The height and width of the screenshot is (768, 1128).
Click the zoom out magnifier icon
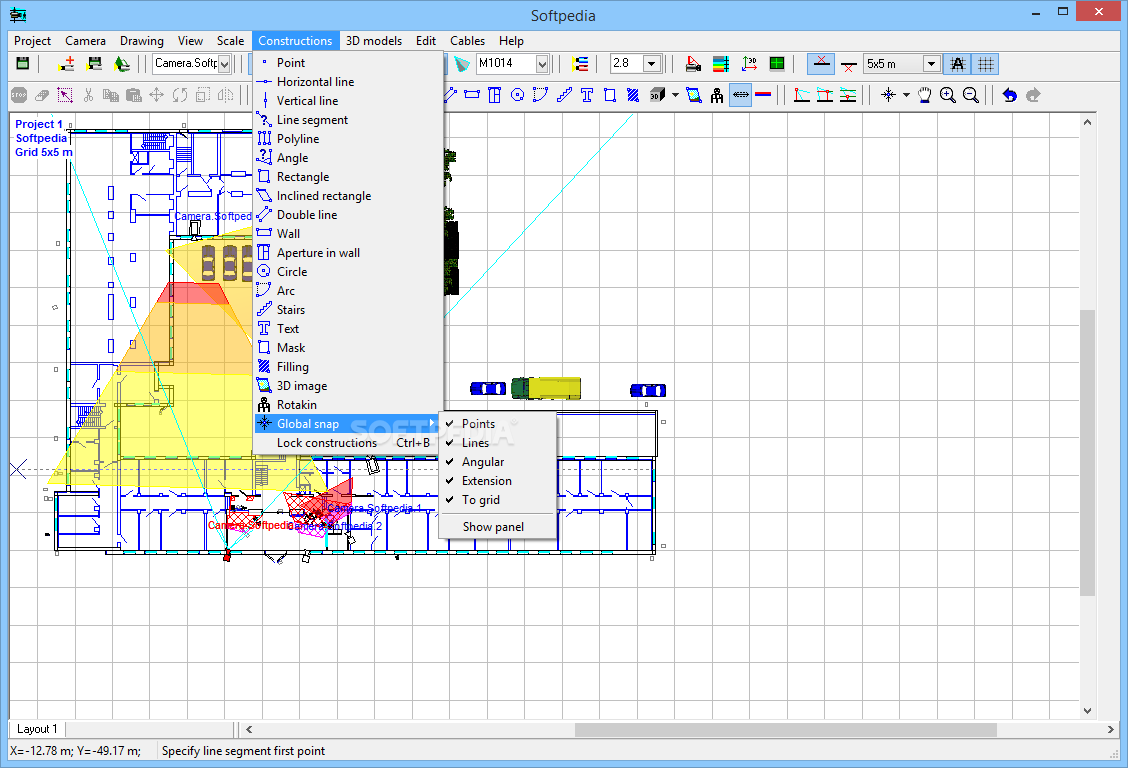pyautogui.click(x=970, y=95)
